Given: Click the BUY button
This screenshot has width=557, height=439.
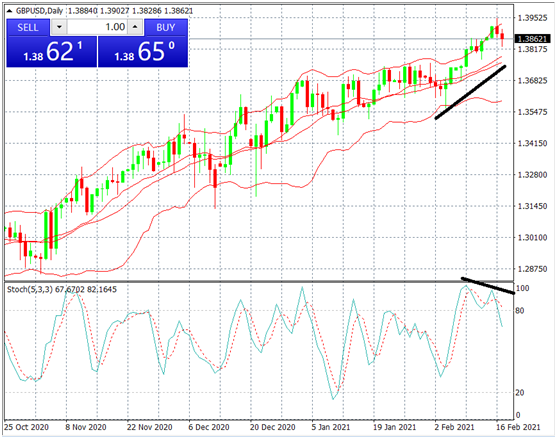Looking at the screenshot, I should (166, 27).
